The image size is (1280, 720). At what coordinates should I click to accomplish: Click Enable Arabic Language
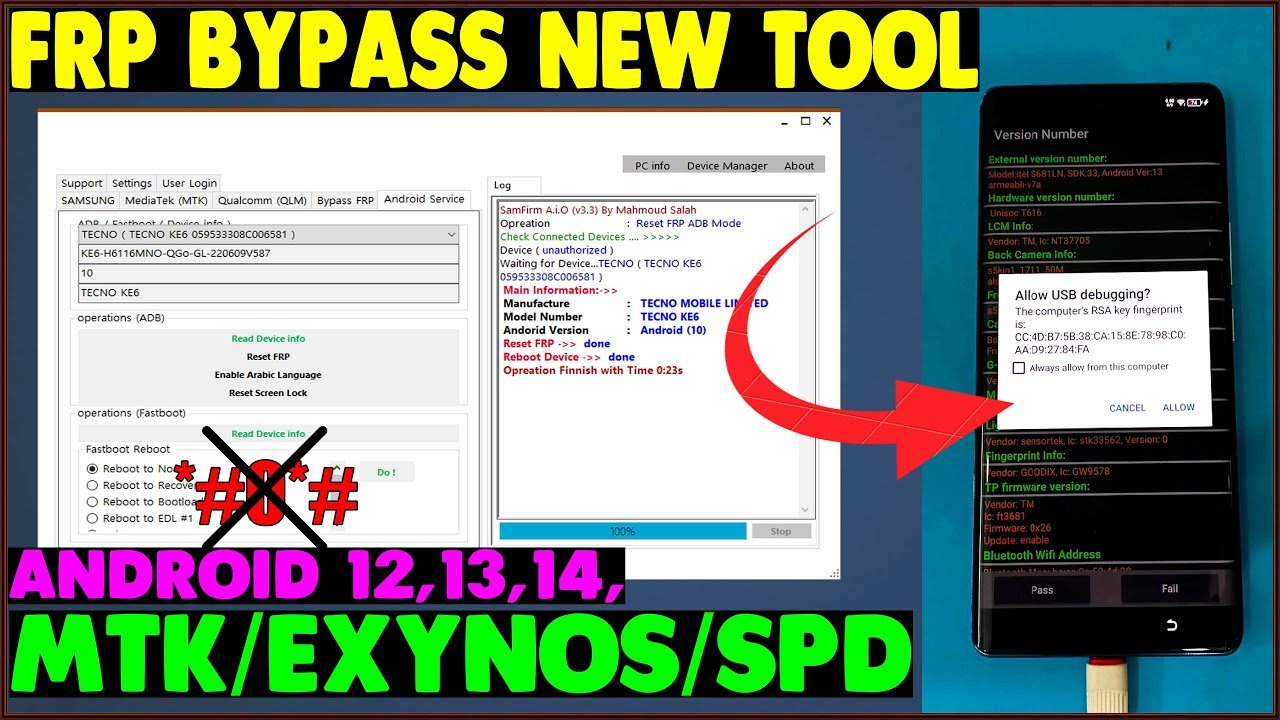268,375
